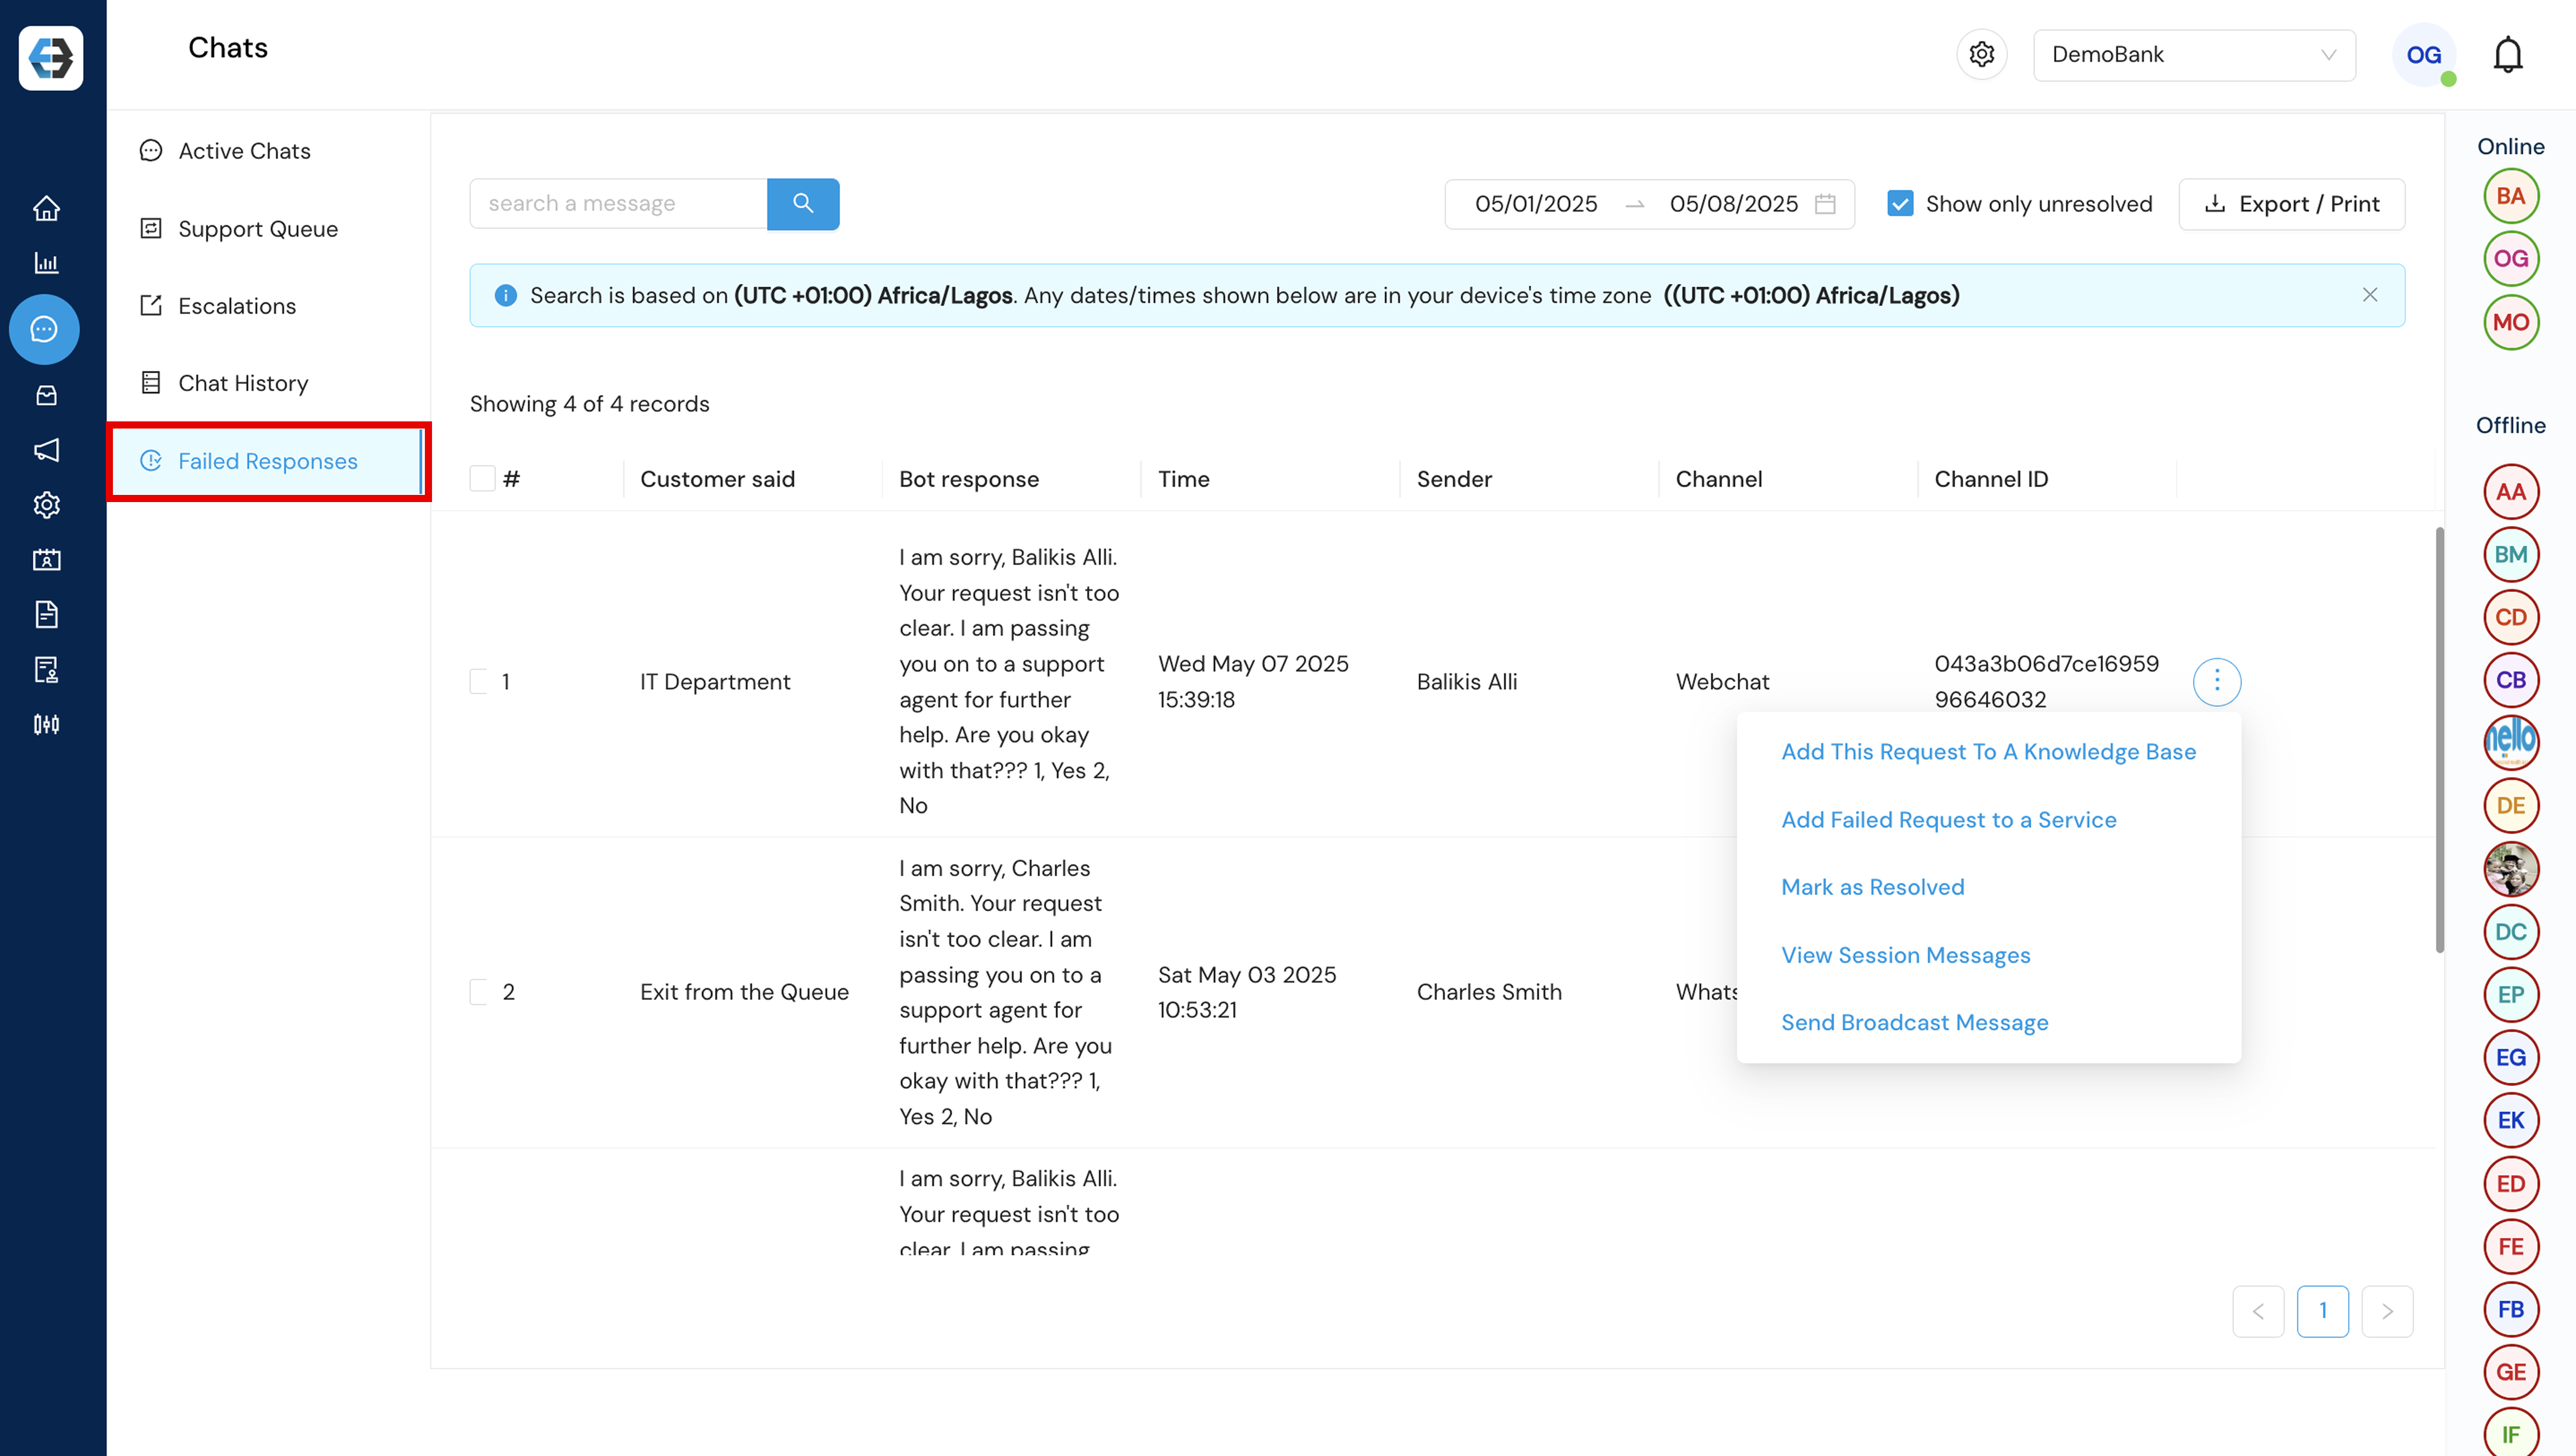Screen dimensions: 2576x1456
Task: Go to previous page arrow
Action: (2257, 1311)
